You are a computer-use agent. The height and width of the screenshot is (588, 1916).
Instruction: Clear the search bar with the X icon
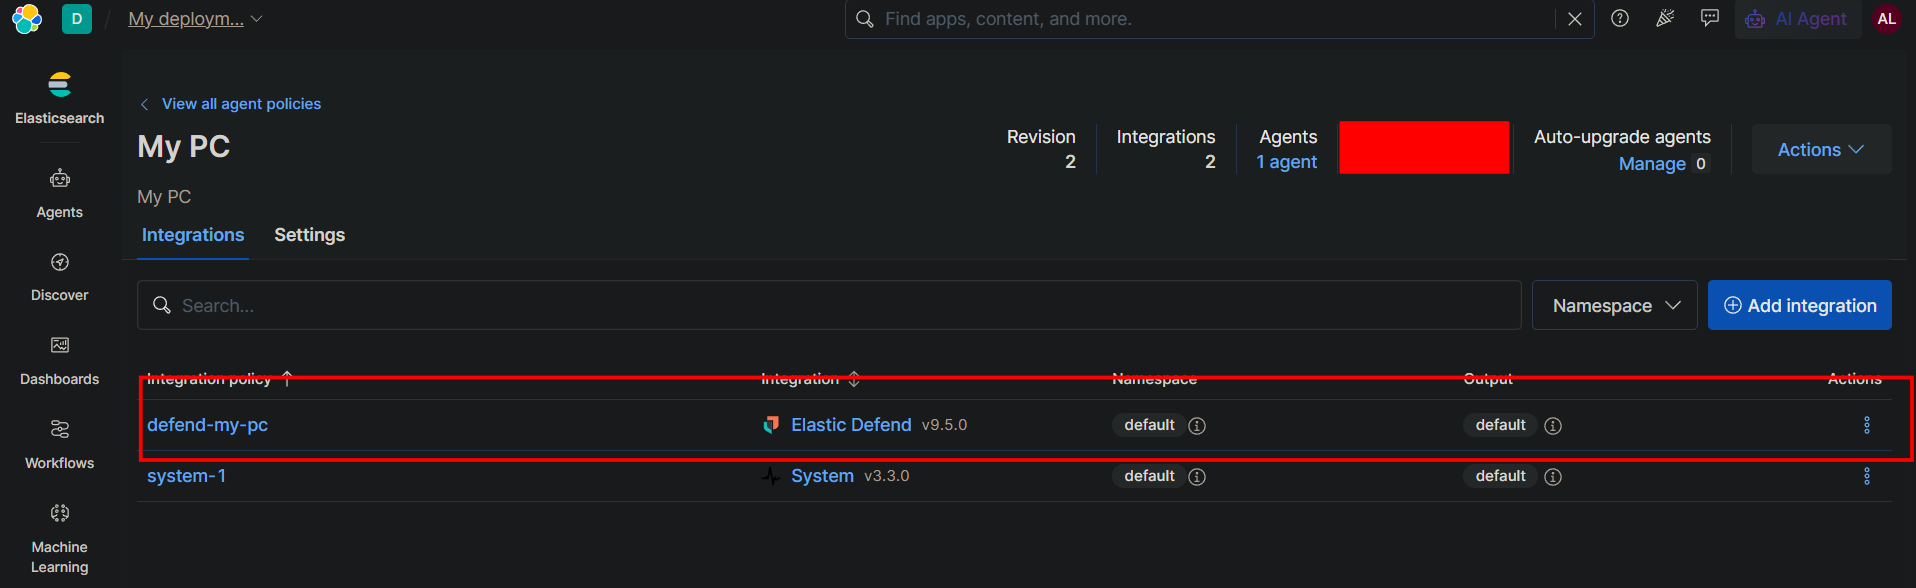point(1575,19)
